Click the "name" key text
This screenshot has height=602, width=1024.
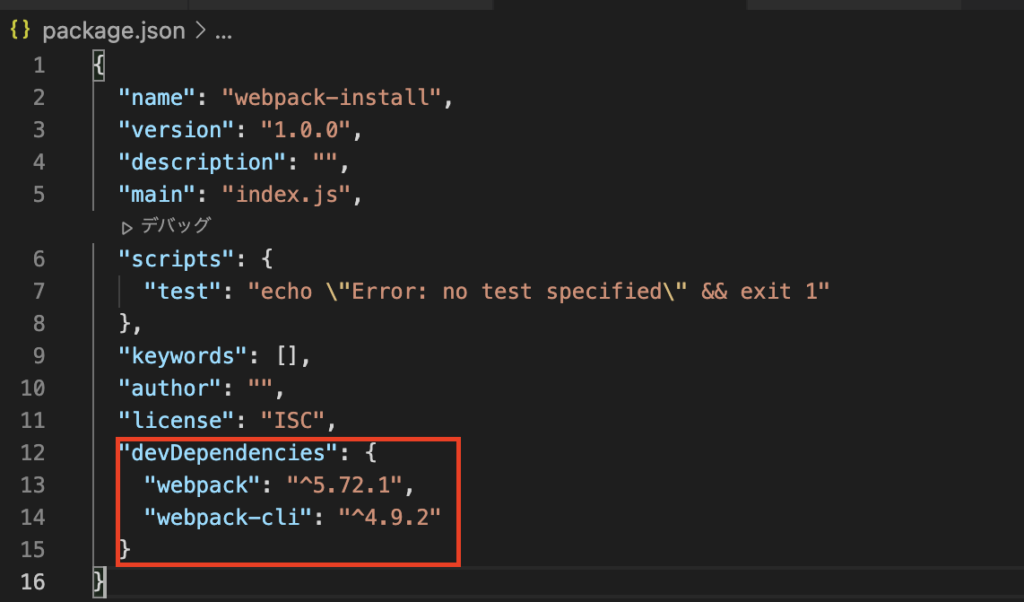pyautogui.click(x=157, y=98)
